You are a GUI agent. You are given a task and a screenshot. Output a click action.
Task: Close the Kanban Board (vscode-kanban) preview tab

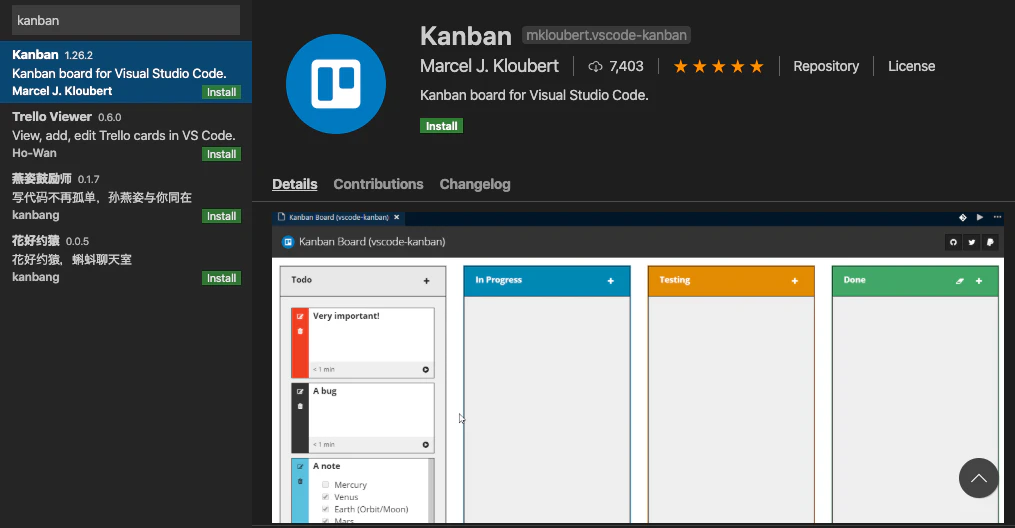pos(397,217)
